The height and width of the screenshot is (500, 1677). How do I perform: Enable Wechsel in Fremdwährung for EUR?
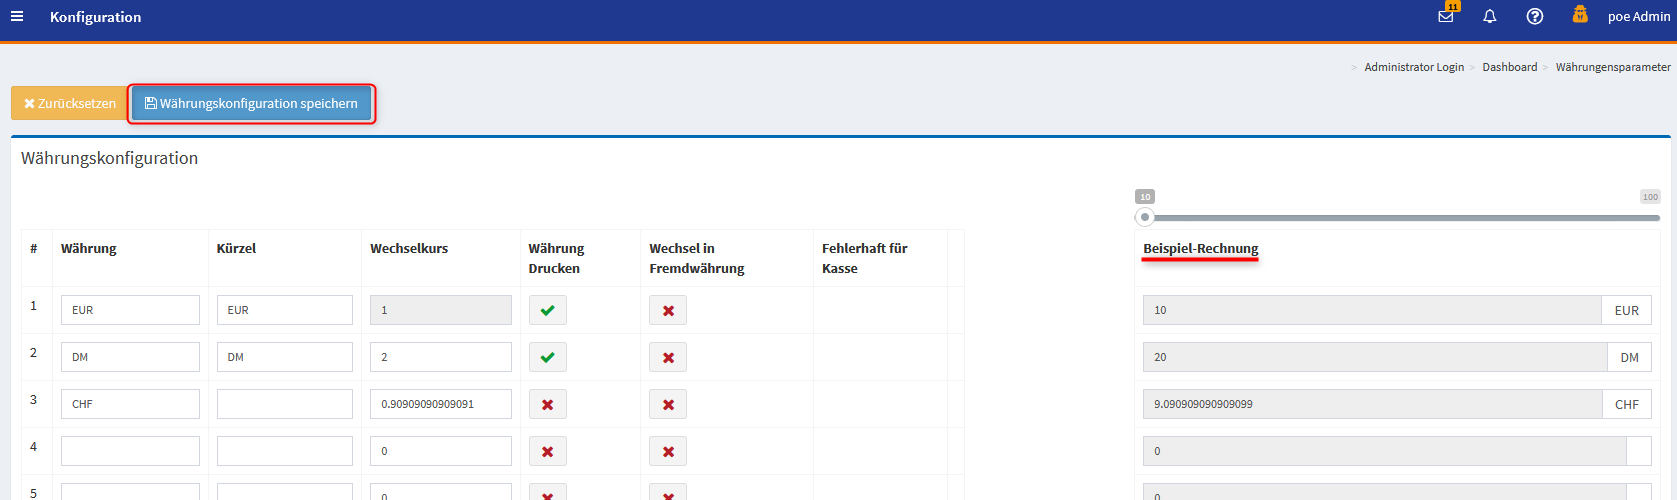[x=668, y=311]
